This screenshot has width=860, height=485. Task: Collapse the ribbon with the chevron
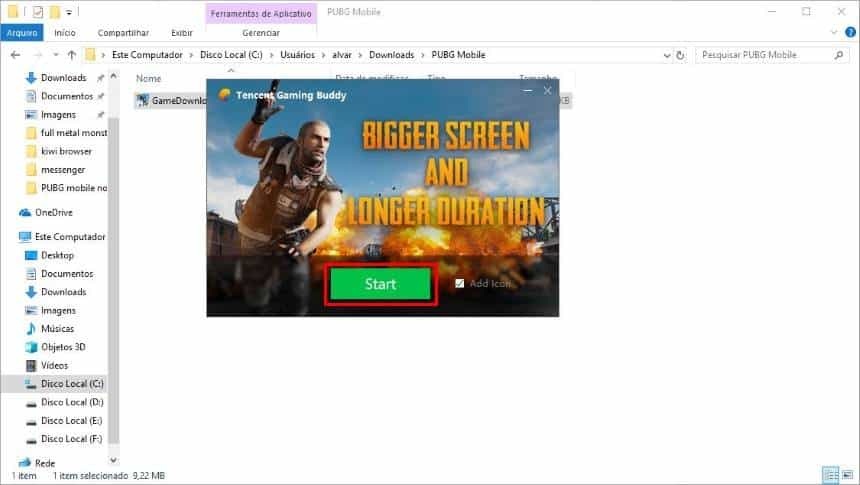834,32
